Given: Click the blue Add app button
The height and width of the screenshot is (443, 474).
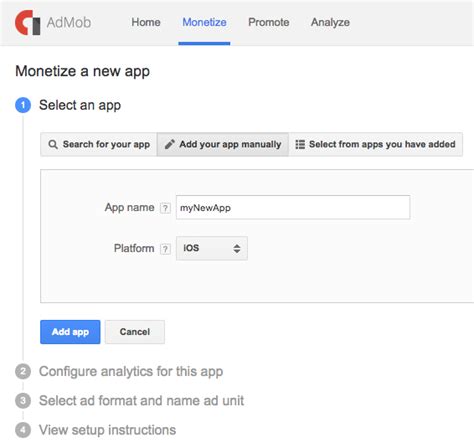Looking at the screenshot, I should [x=70, y=332].
